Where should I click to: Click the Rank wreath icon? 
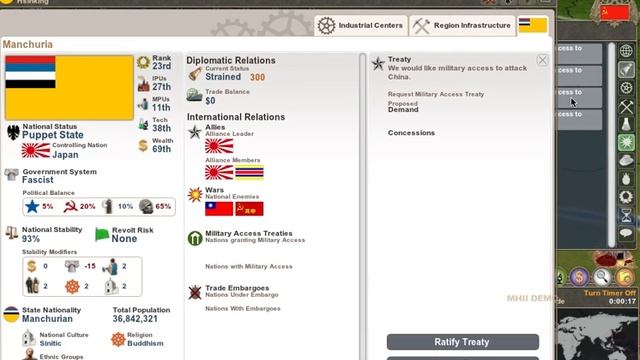click(143, 62)
